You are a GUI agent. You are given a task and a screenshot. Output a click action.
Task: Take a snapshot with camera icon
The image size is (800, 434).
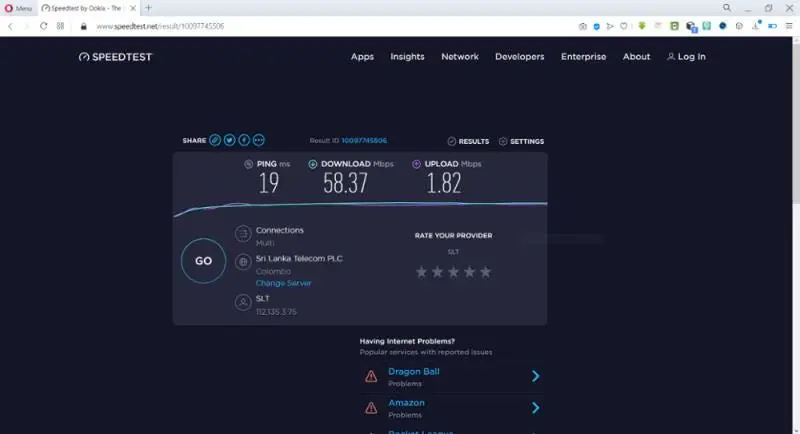[583, 26]
